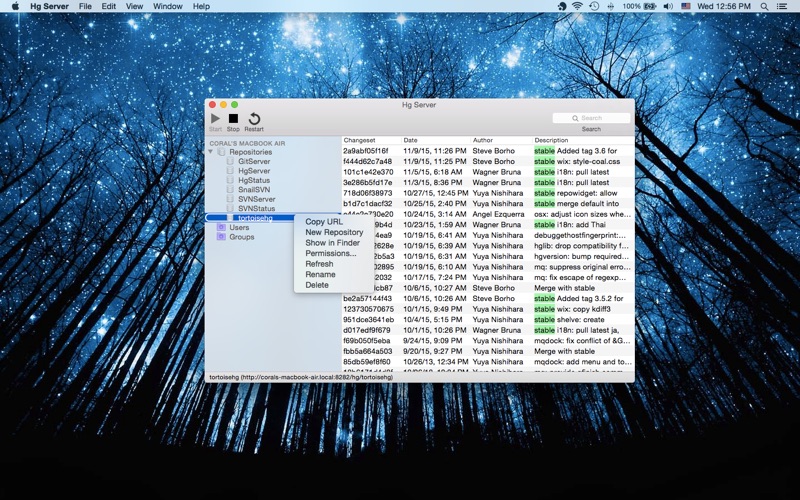Select changeset 718d06f38973 row
800x500 pixels.
tap(488, 193)
